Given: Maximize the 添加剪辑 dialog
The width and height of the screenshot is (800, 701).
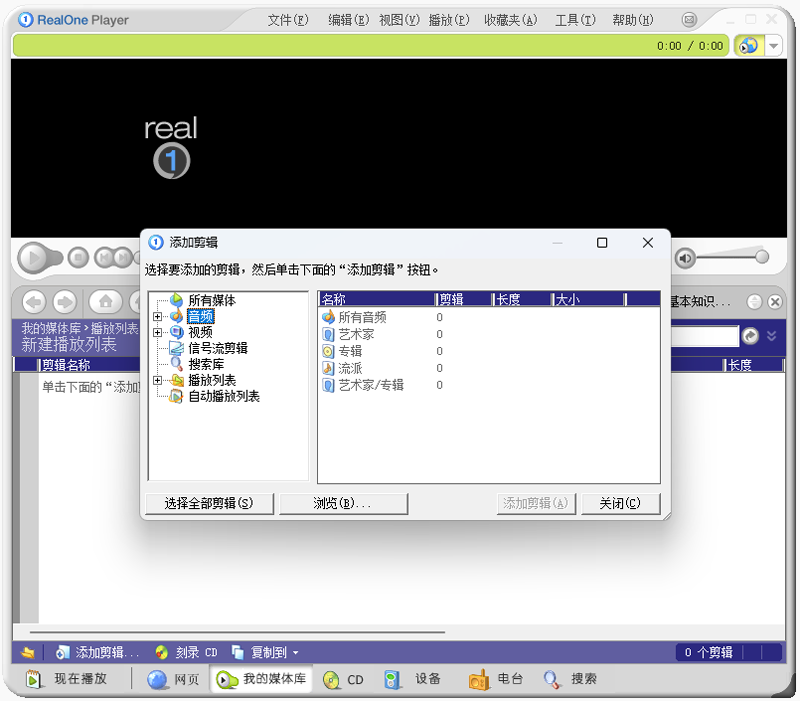Looking at the screenshot, I should pyautogui.click(x=602, y=243).
